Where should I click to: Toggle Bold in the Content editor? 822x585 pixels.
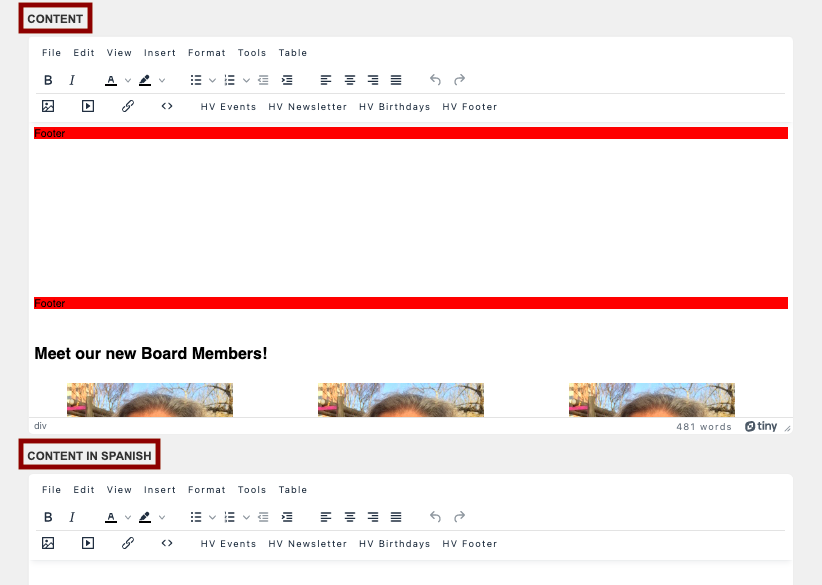(48, 80)
